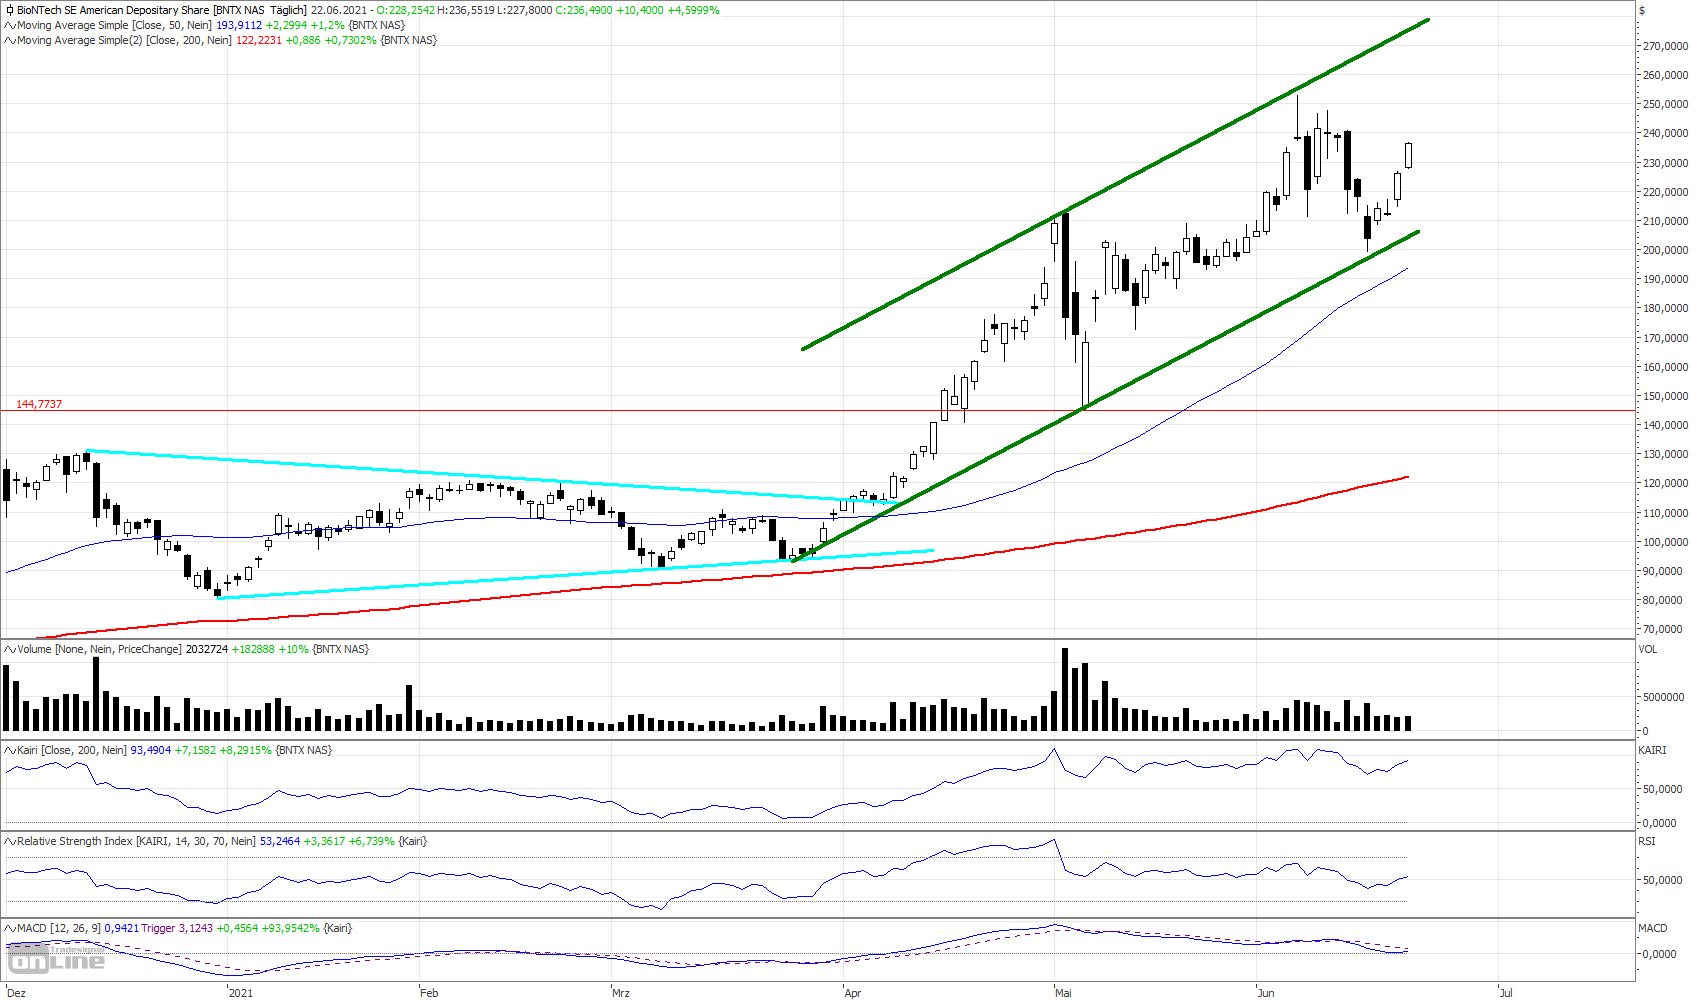The image size is (1700, 1000).
Task: Click the wave icon beside MACD label
Action: [10, 928]
